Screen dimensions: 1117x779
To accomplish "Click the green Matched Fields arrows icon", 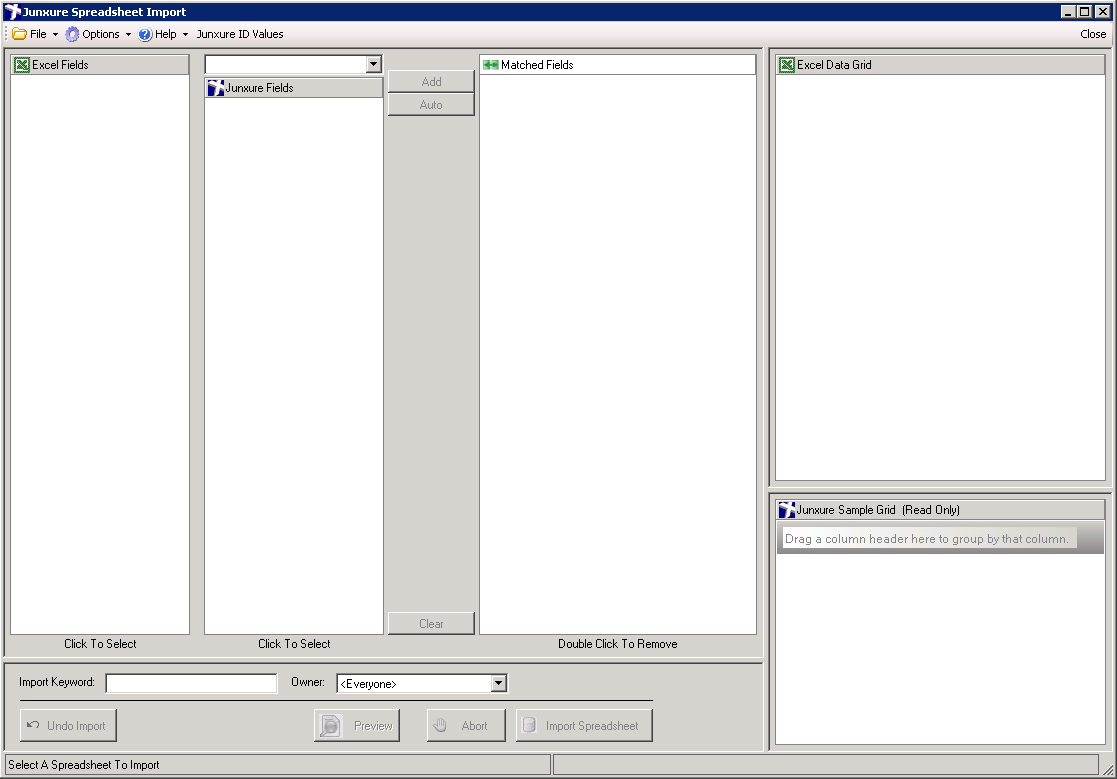I will coord(491,65).
